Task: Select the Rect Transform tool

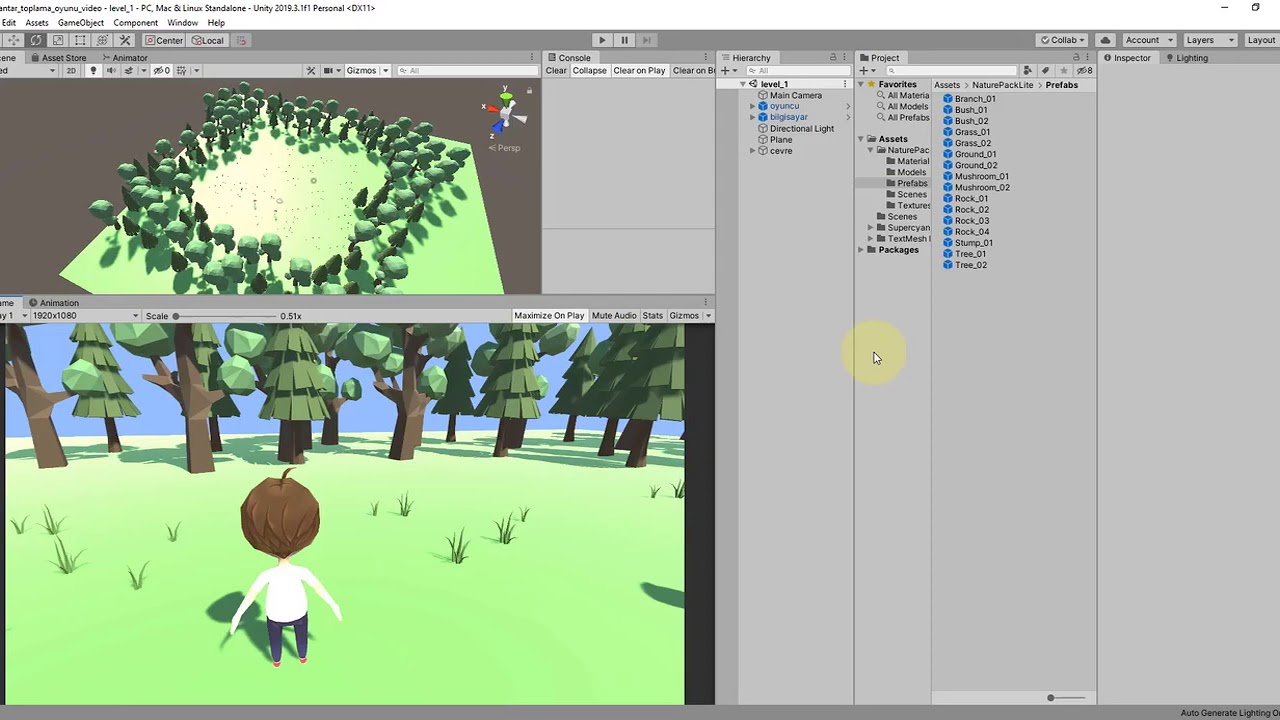Action: pos(80,40)
